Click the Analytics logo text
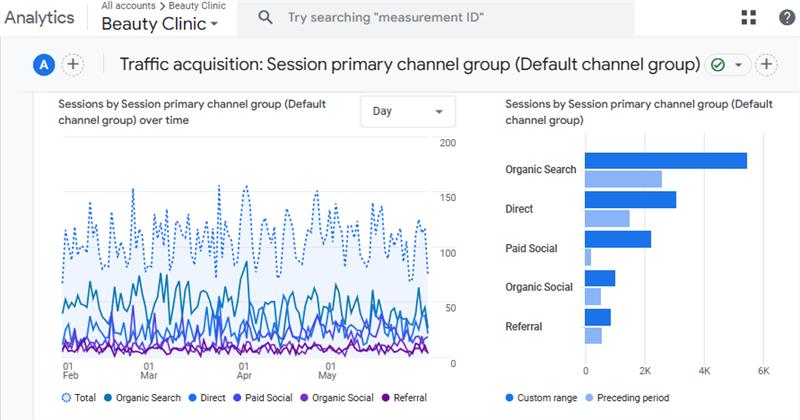 [x=40, y=17]
